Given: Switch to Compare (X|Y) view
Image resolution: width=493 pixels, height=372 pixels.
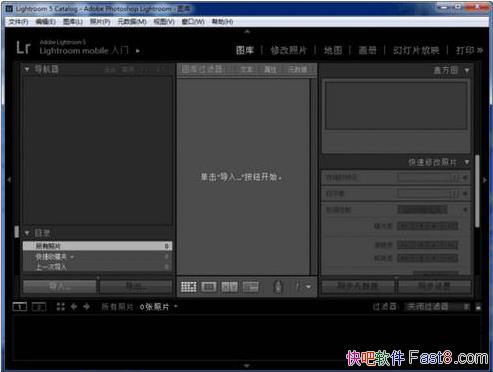Looking at the screenshot, I should 230,287.
